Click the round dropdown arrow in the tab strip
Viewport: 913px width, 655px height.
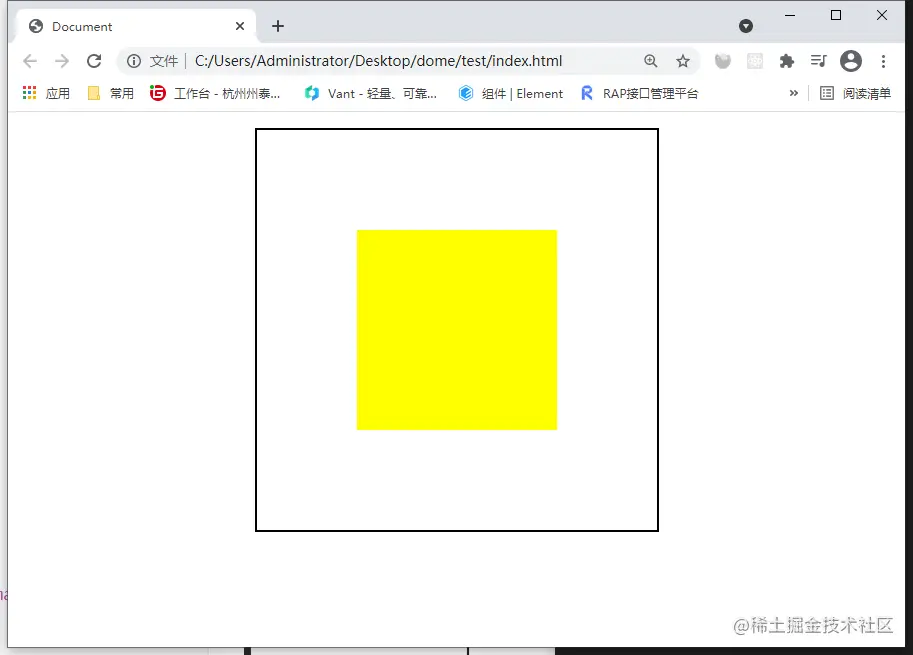746,26
